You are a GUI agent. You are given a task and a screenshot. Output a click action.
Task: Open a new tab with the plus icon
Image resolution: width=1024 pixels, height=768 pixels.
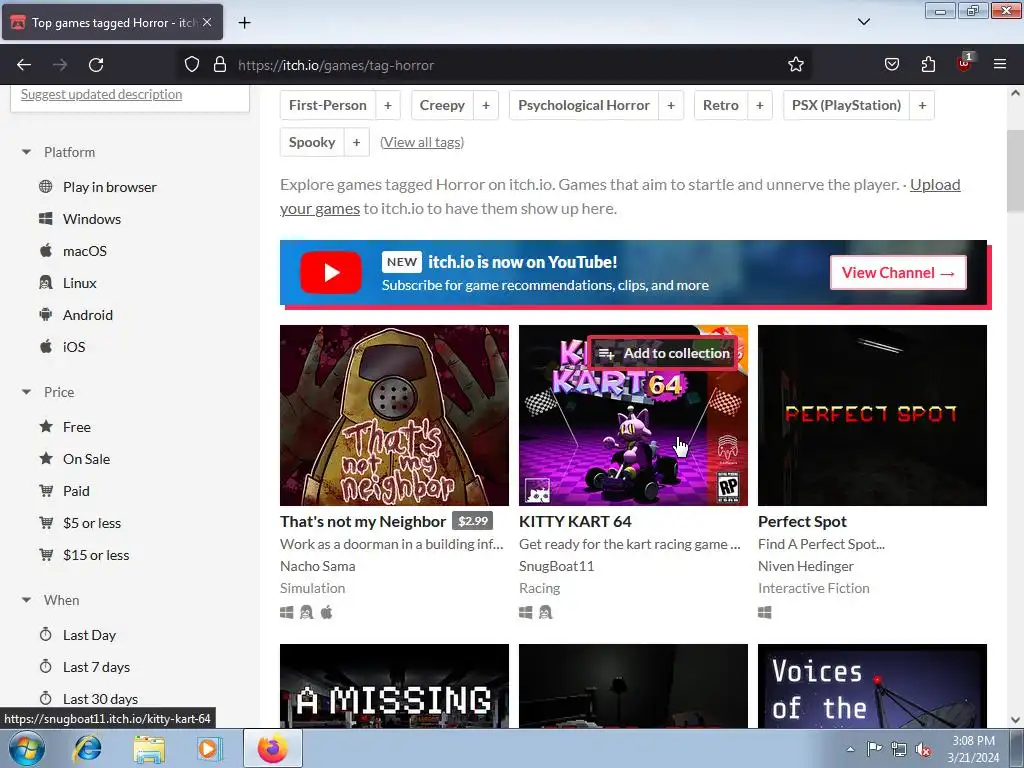pyautogui.click(x=244, y=23)
